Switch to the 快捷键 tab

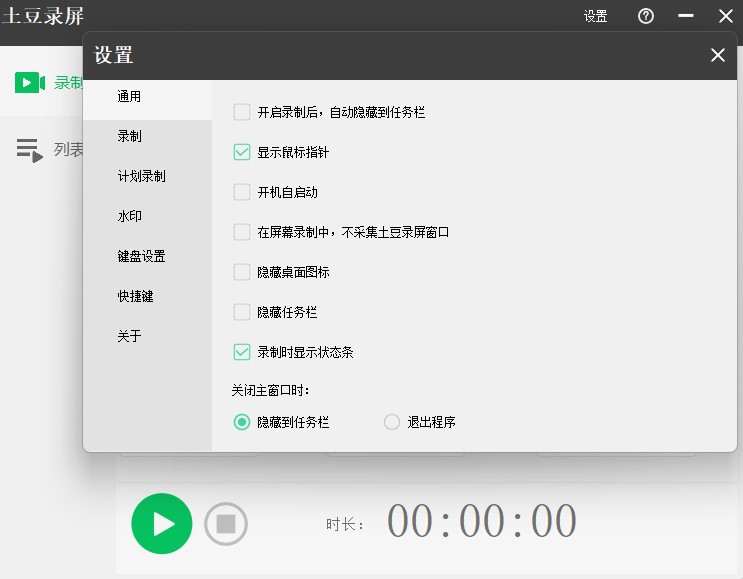coord(147,296)
